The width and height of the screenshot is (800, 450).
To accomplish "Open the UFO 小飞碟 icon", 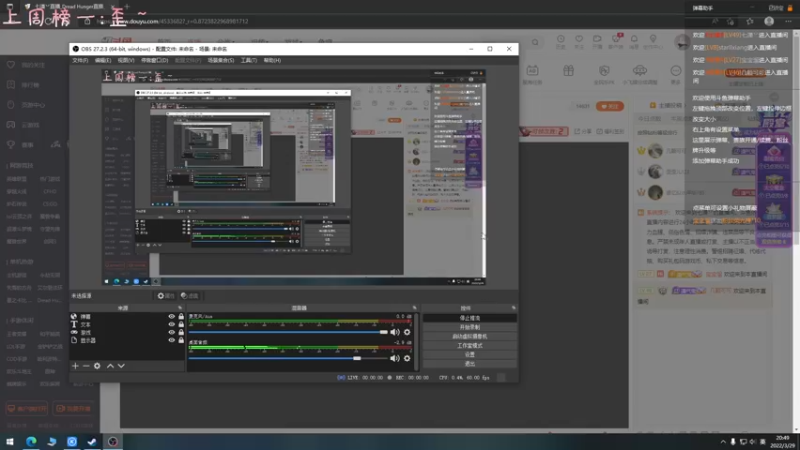I will 640,70.
